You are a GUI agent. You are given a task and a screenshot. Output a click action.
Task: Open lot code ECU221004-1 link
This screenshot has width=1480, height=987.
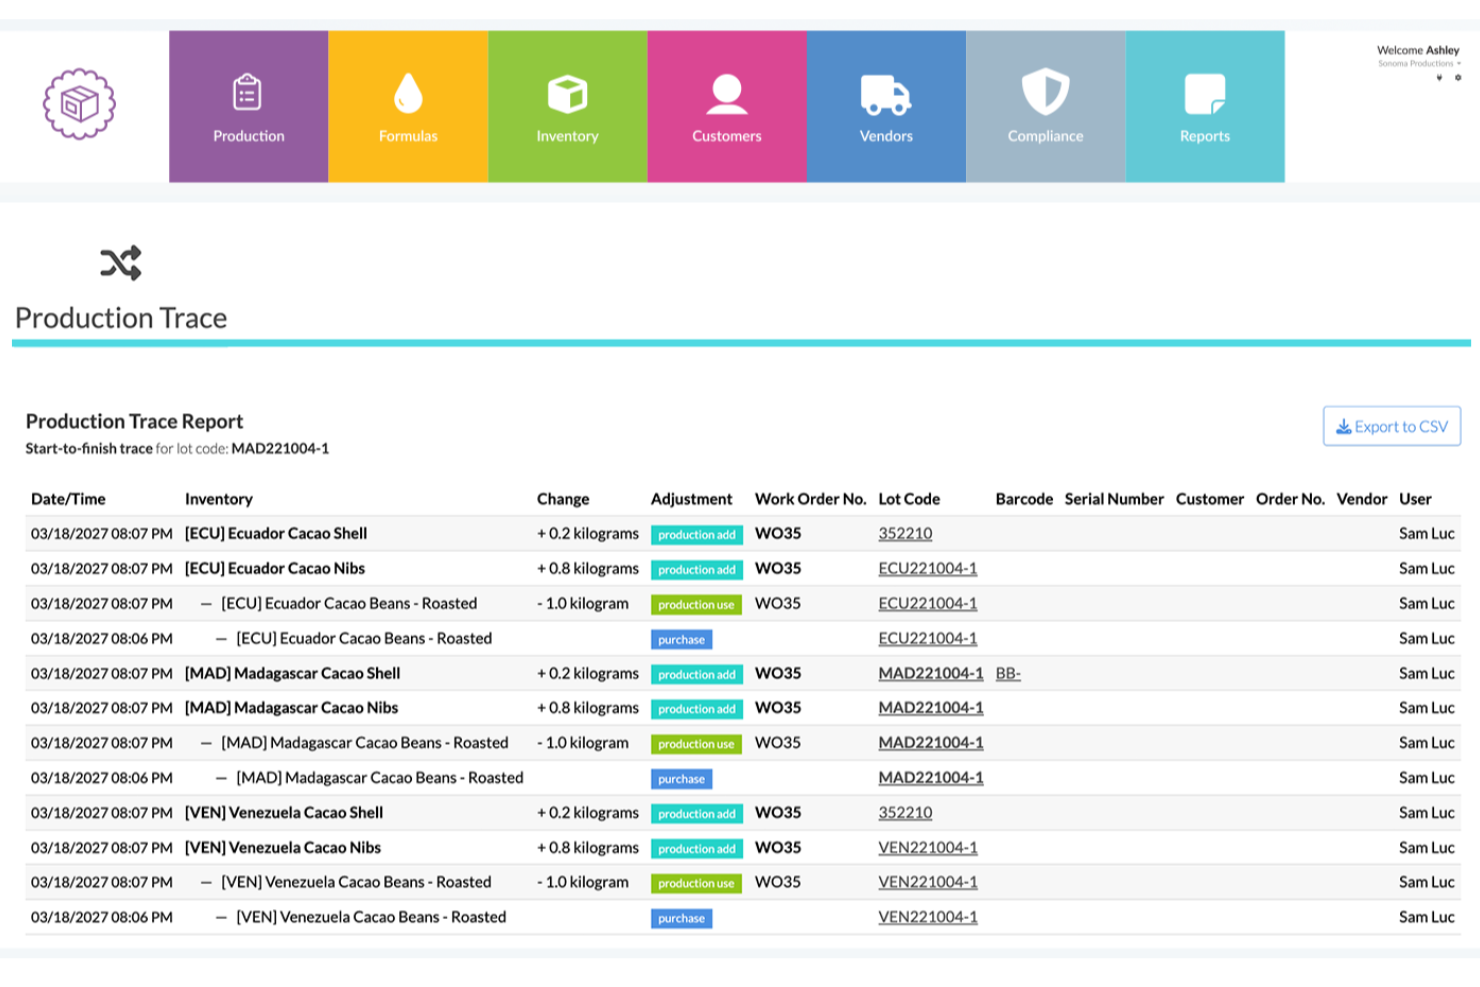click(929, 568)
